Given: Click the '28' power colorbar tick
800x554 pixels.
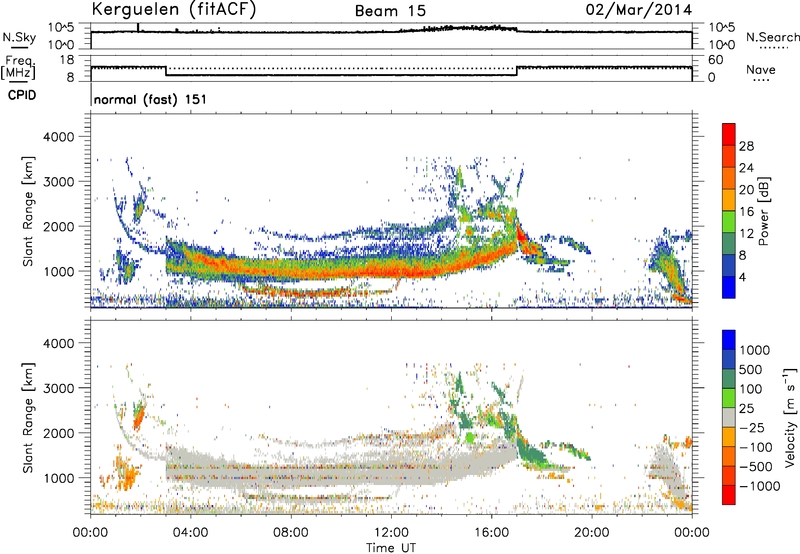Looking at the screenshot, I should tap(746, 146).
